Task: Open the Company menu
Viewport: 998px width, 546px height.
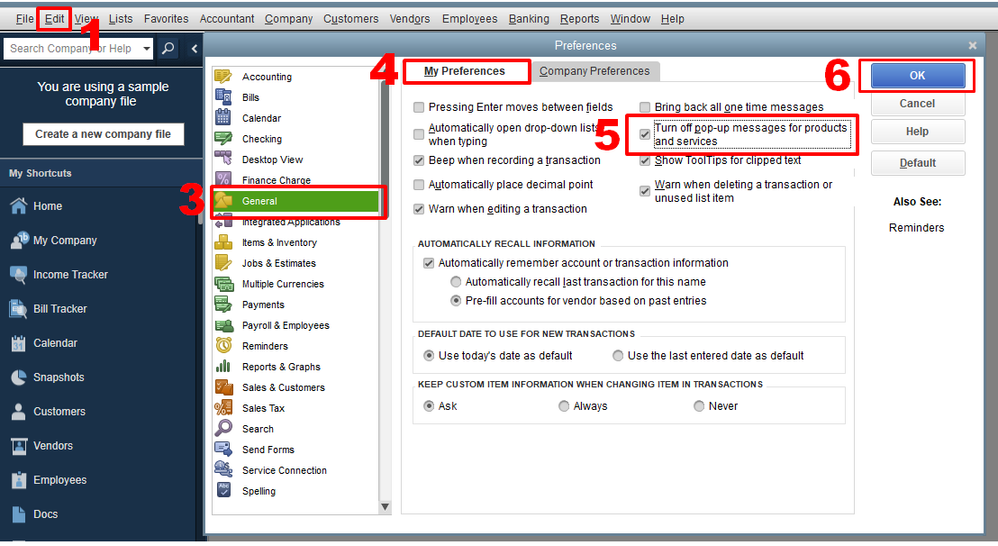Action: tap(288, 18)
